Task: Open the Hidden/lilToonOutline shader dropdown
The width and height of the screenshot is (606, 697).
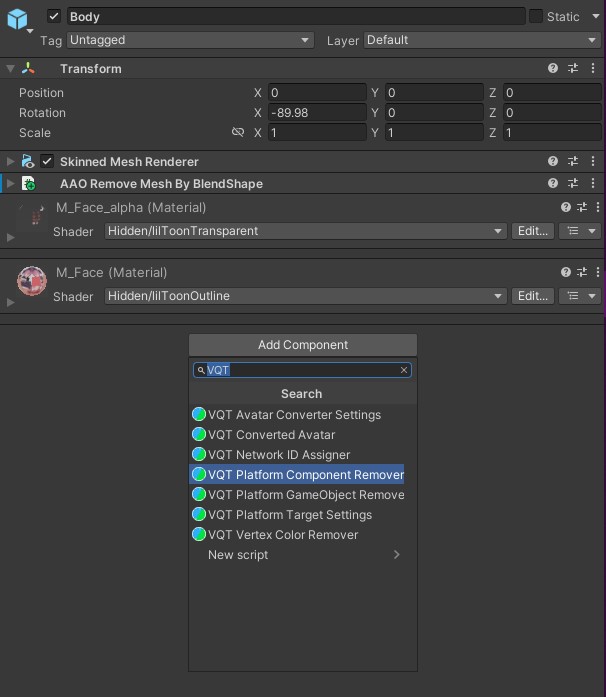Action: (305, 296)
